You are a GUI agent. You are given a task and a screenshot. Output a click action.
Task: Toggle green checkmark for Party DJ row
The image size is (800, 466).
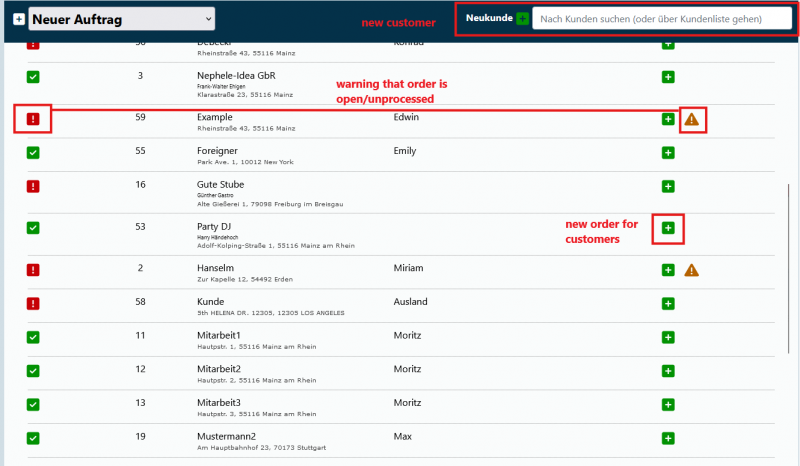(33, 228)
